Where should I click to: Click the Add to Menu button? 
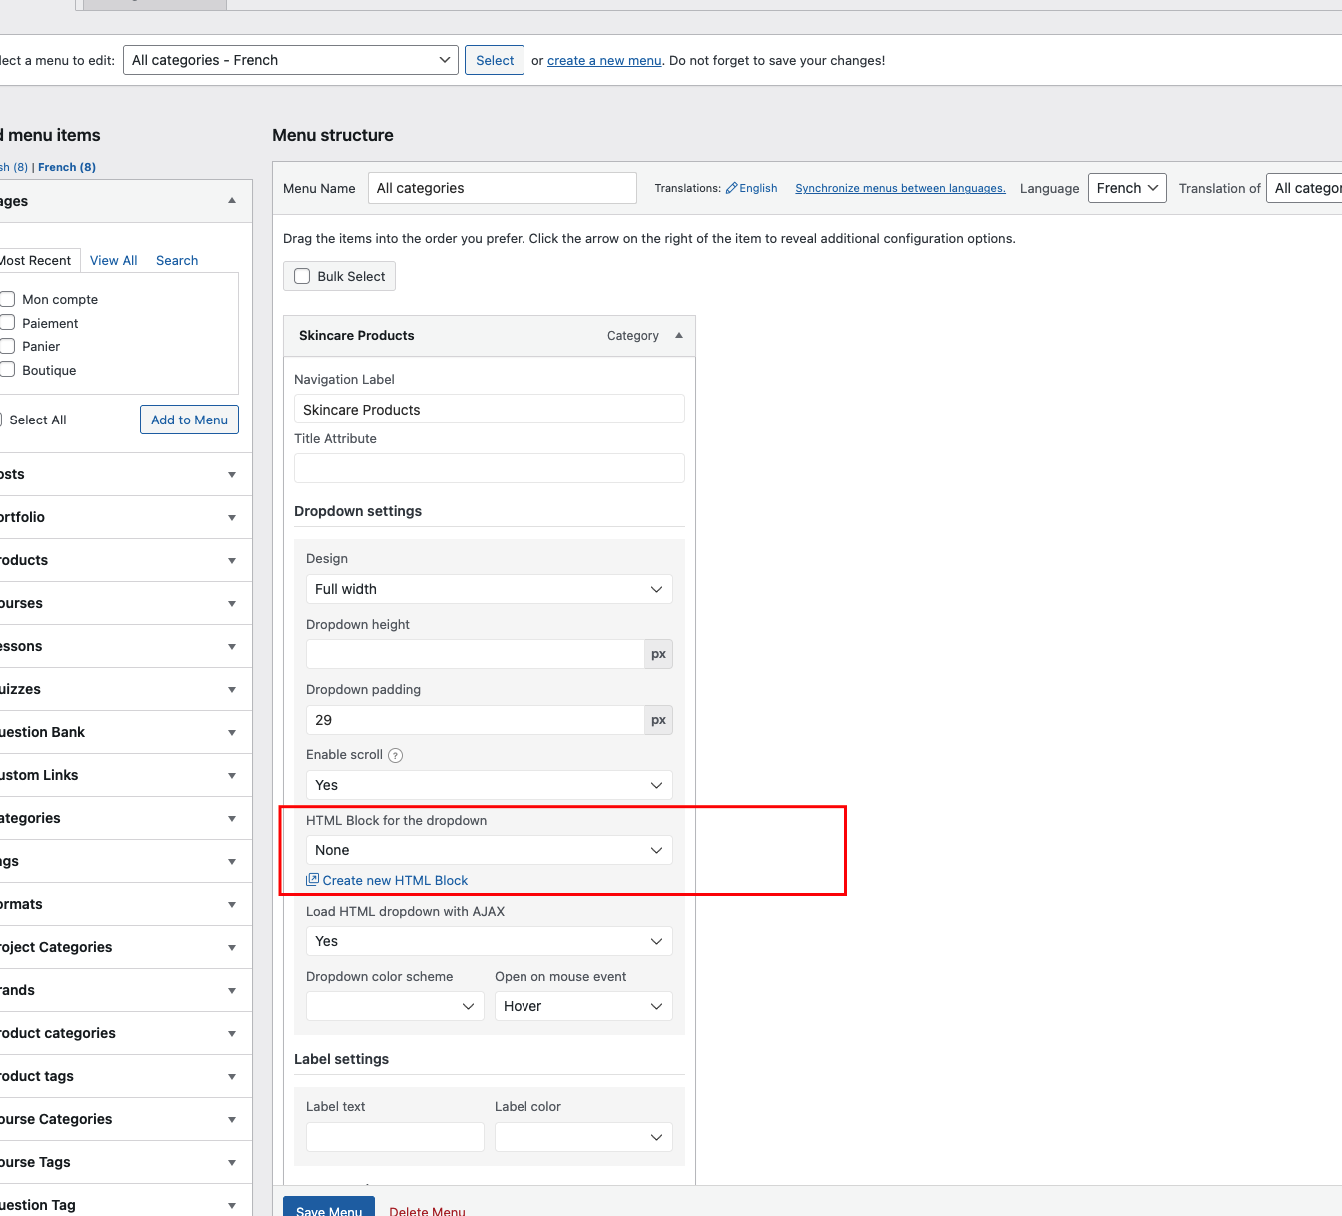(x=189, y=420)
